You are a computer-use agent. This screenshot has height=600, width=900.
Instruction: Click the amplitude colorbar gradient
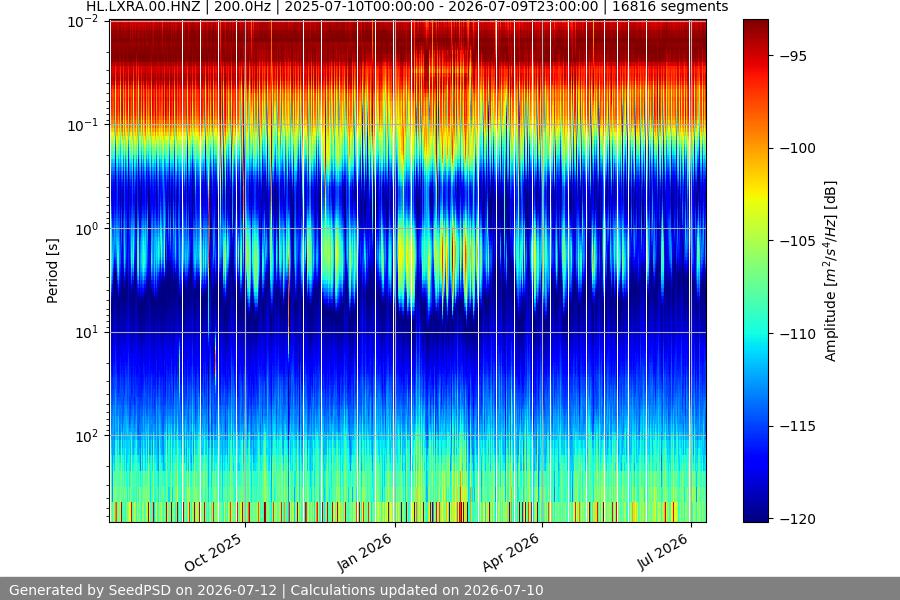(755, 271)
